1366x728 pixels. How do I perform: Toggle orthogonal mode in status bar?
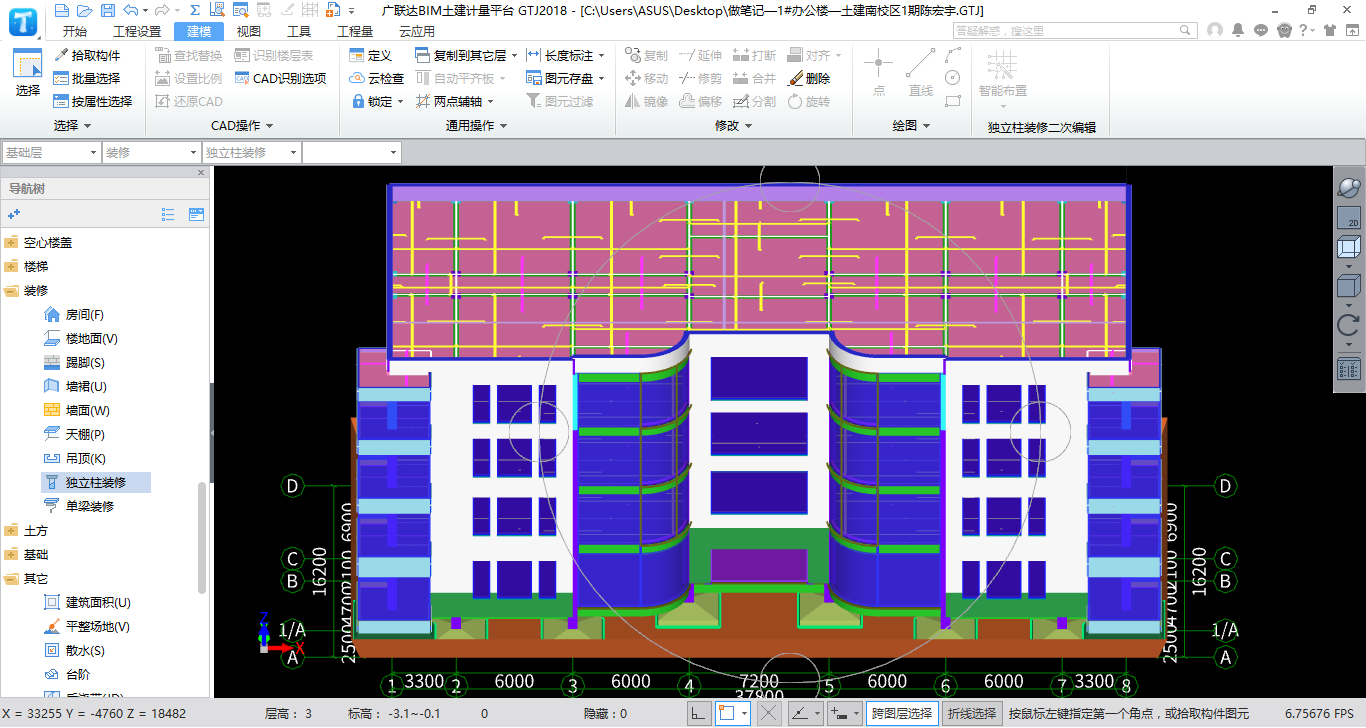coord(700,713)
